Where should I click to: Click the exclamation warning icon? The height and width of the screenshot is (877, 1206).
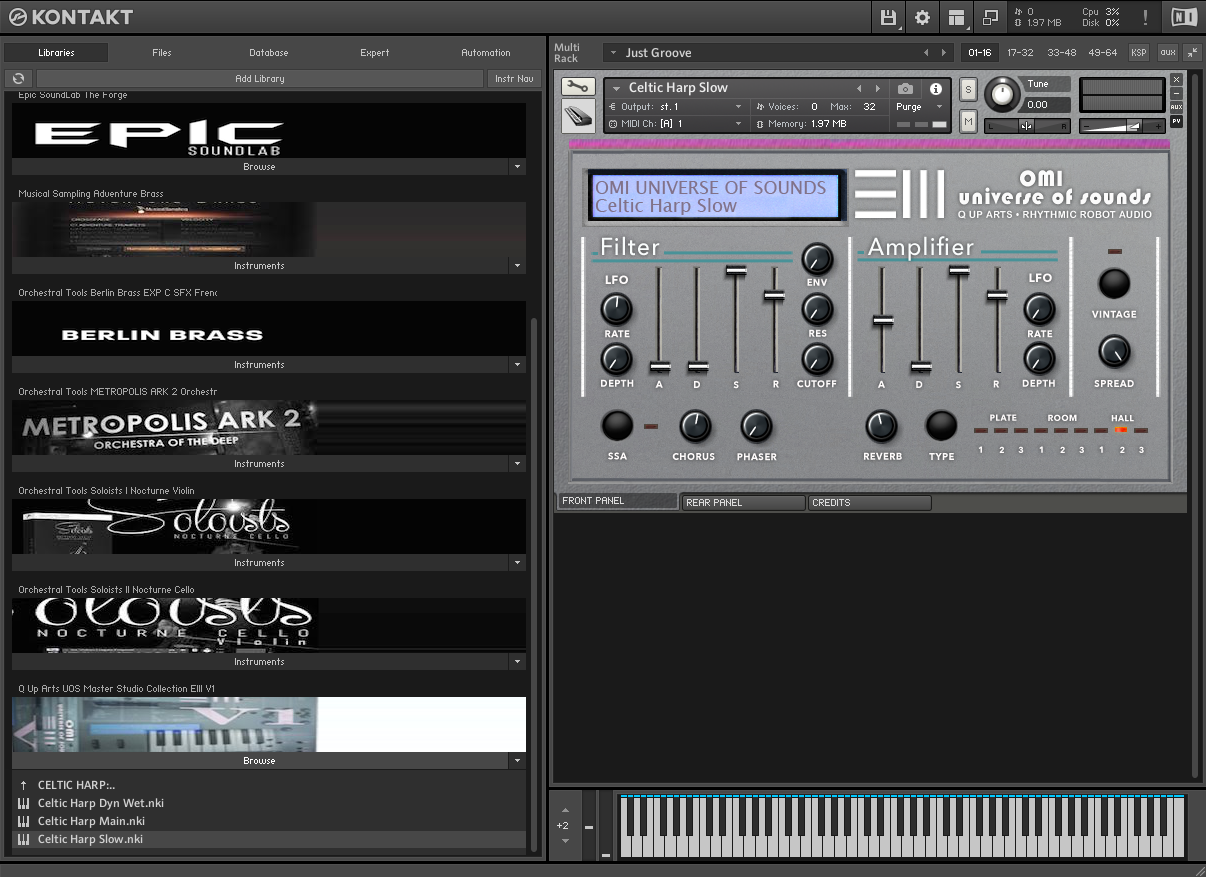[1145, 17]
